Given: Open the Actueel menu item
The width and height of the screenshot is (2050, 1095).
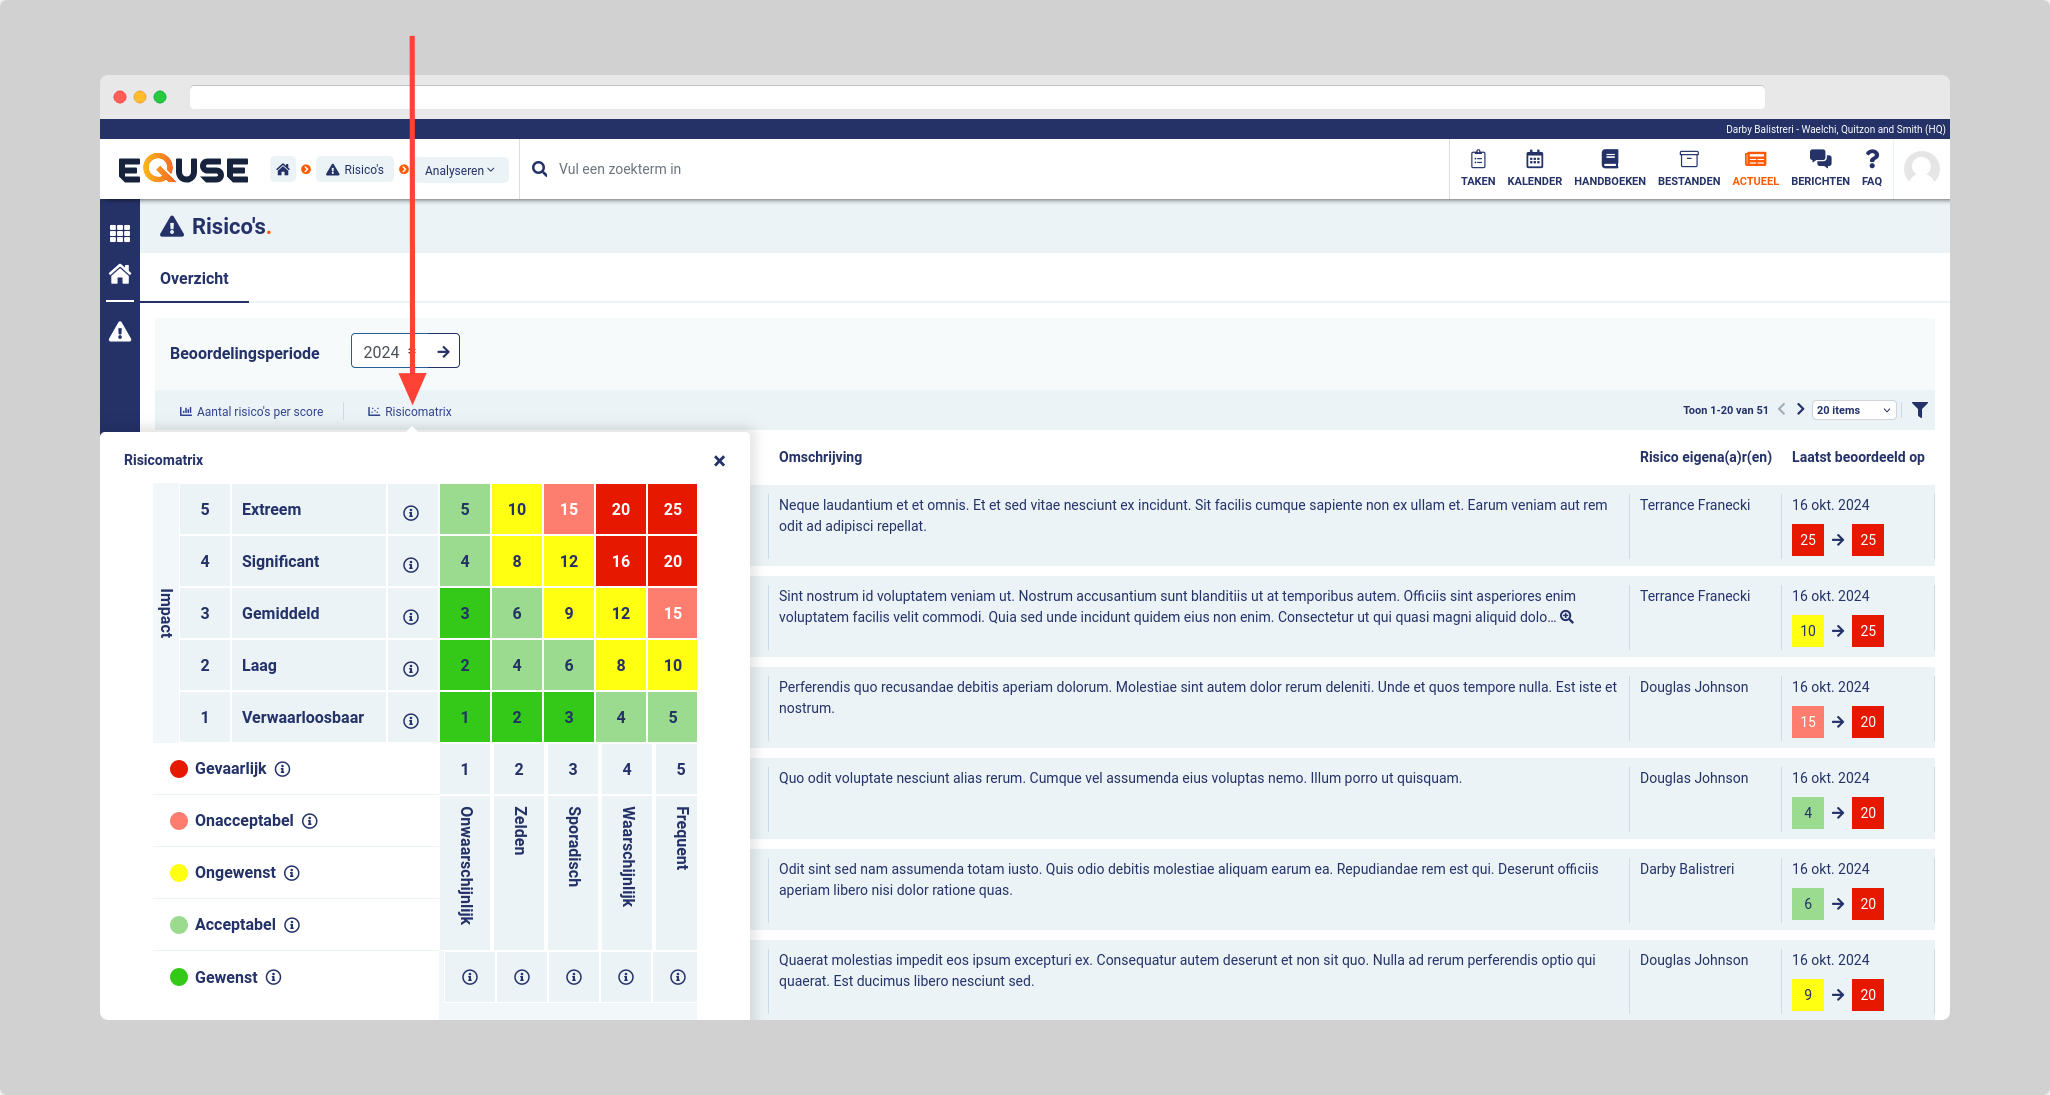Looking at the screenshot, I should [1755, 168].
